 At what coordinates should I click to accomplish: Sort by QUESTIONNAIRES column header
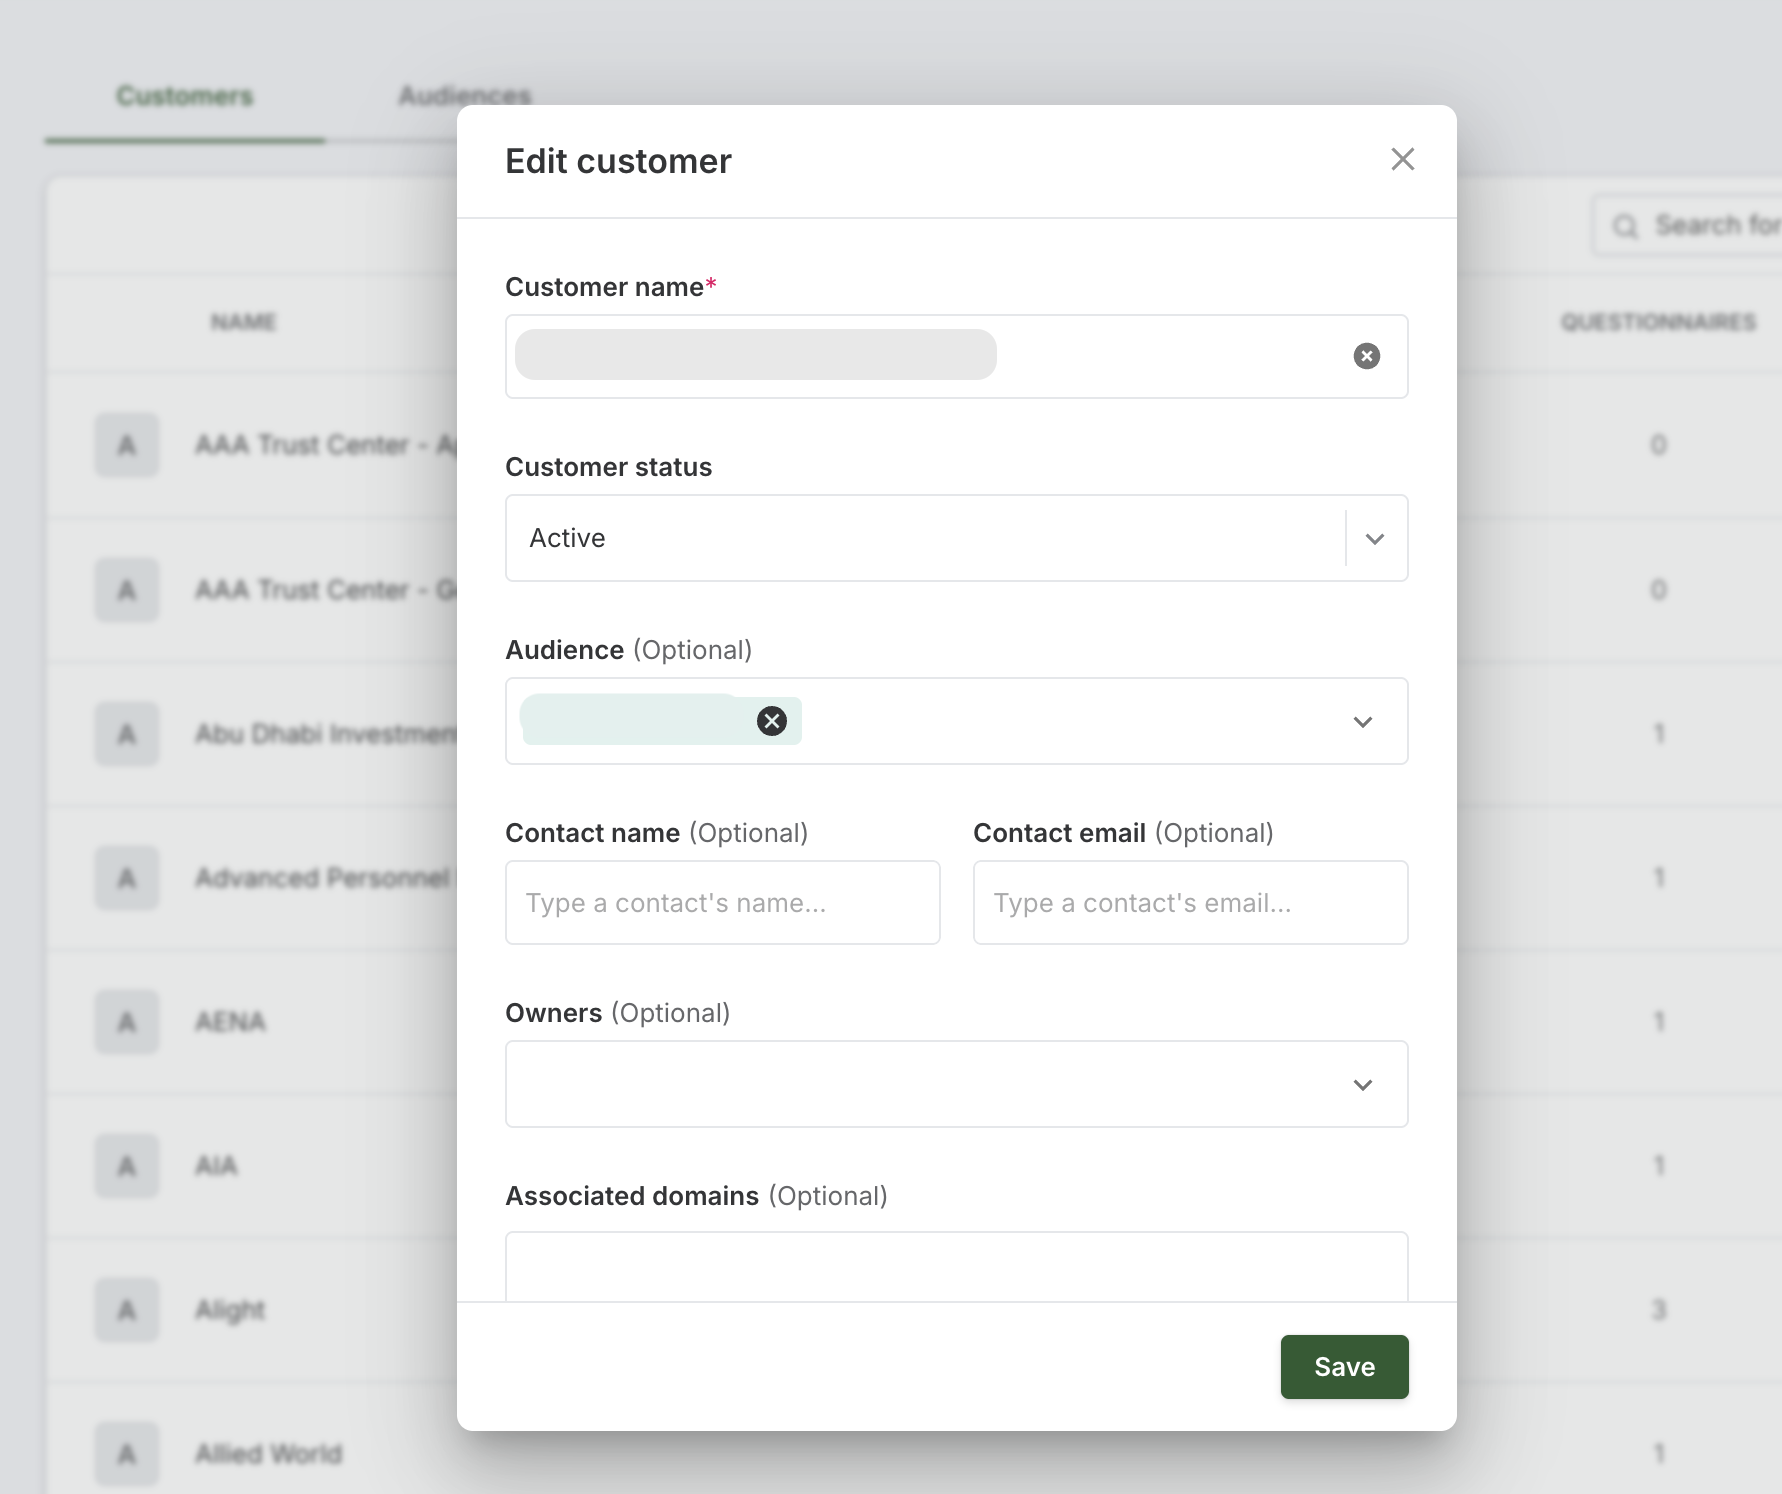tap(1658, 322)
